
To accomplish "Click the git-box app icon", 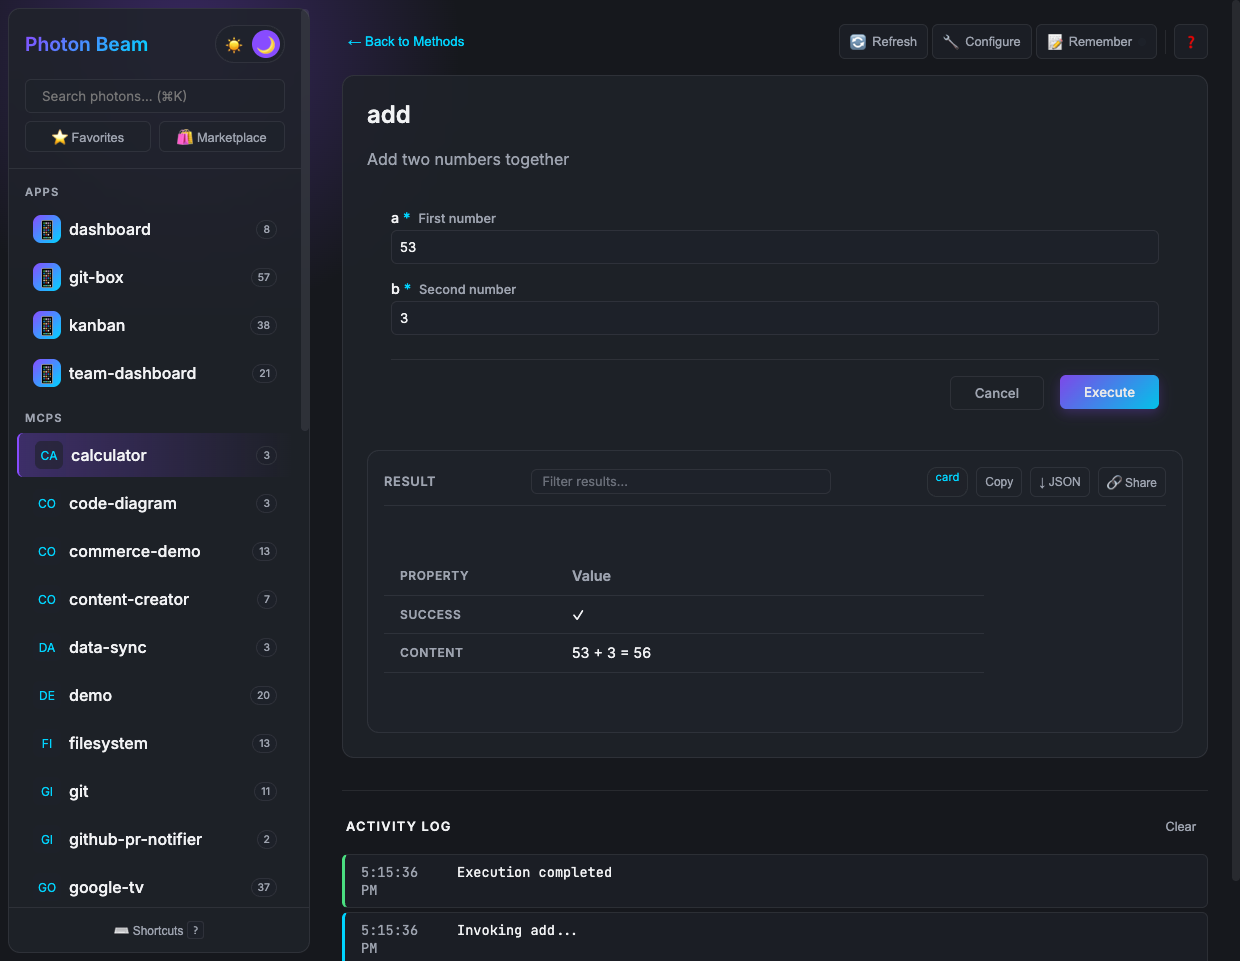I will pyautogui.click(x=47, y=277).
